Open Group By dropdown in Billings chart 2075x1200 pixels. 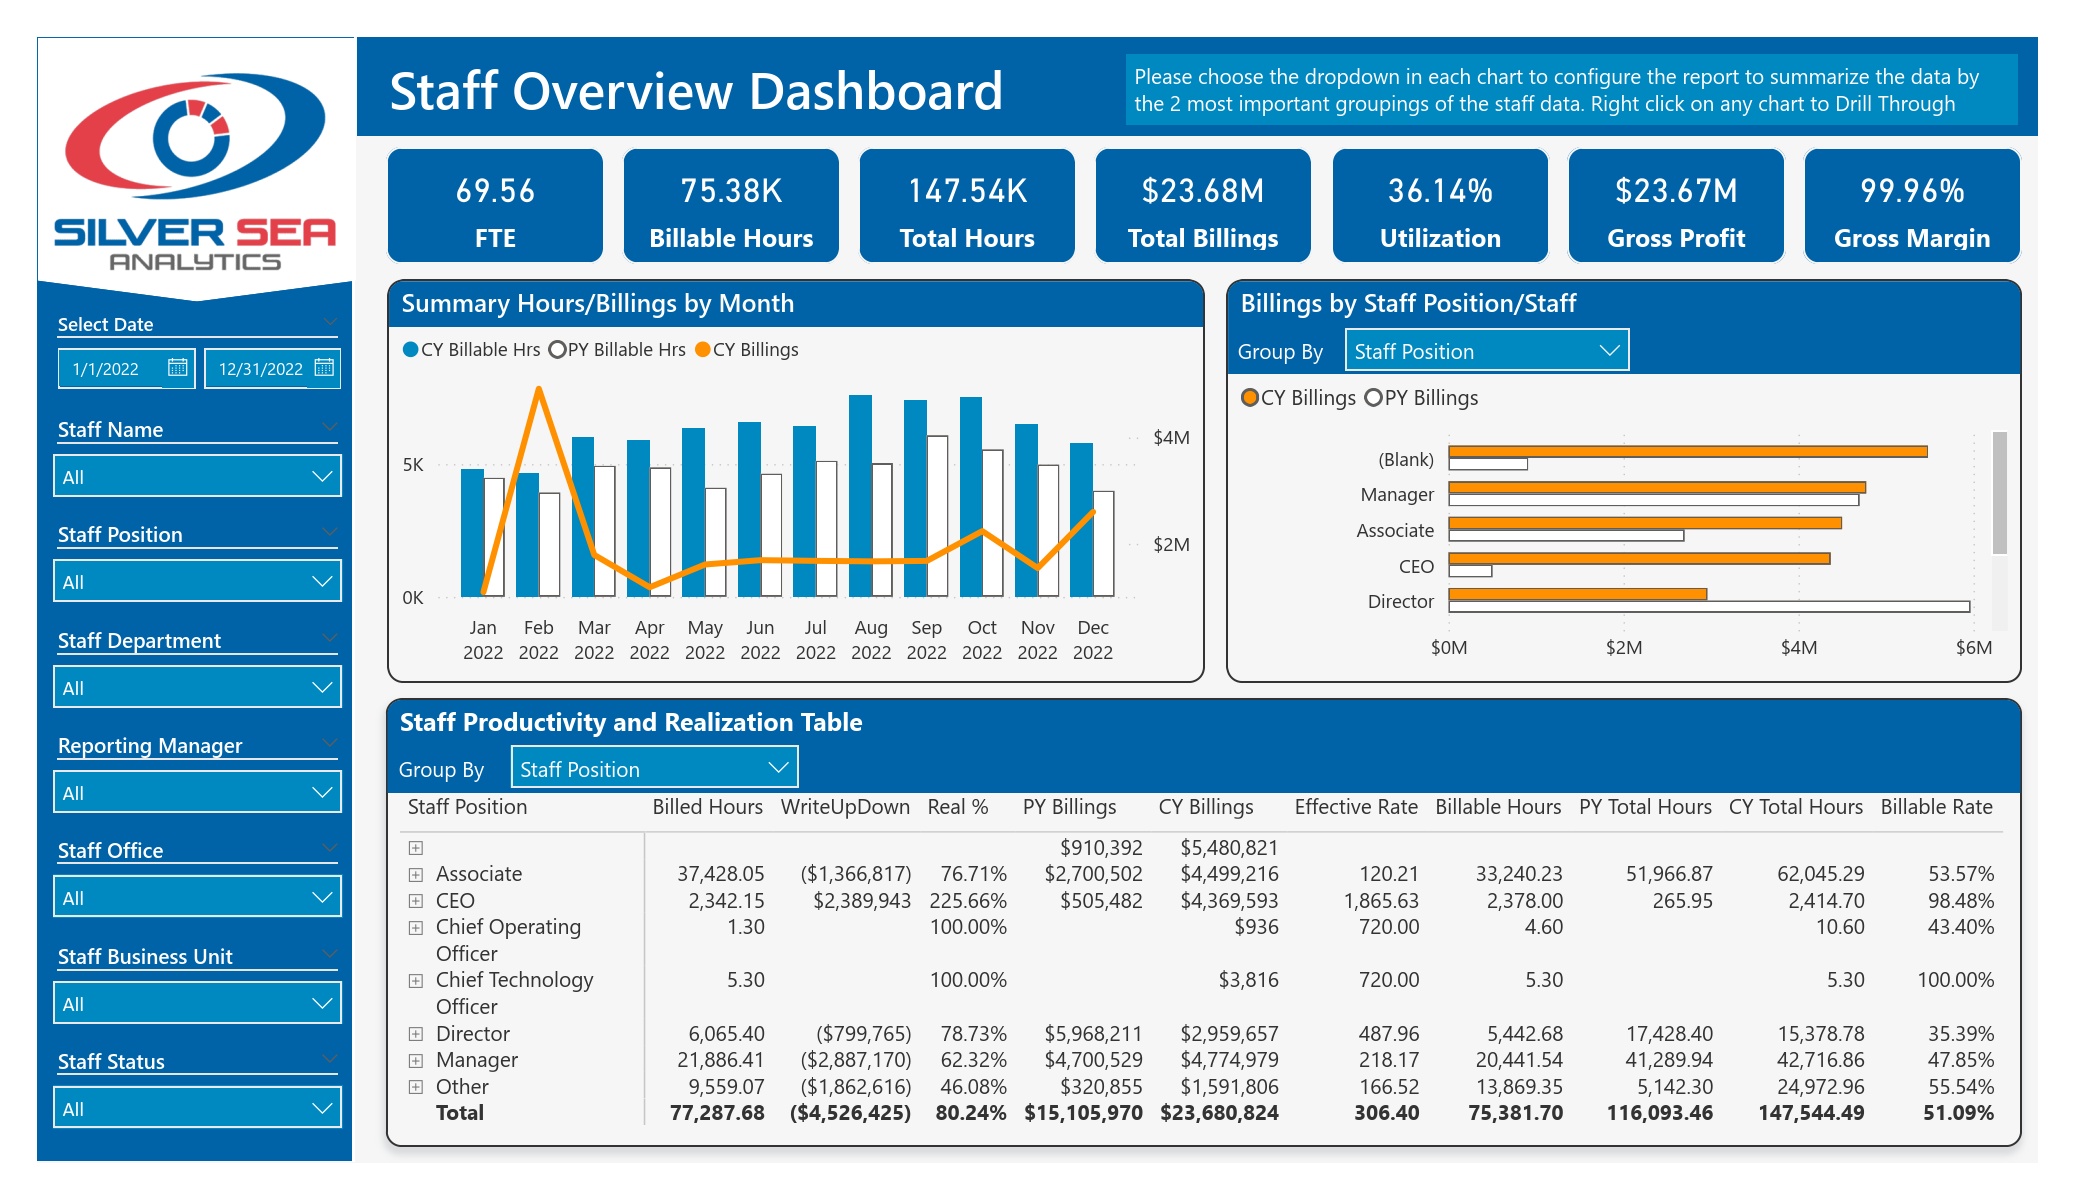[1486, 351]
